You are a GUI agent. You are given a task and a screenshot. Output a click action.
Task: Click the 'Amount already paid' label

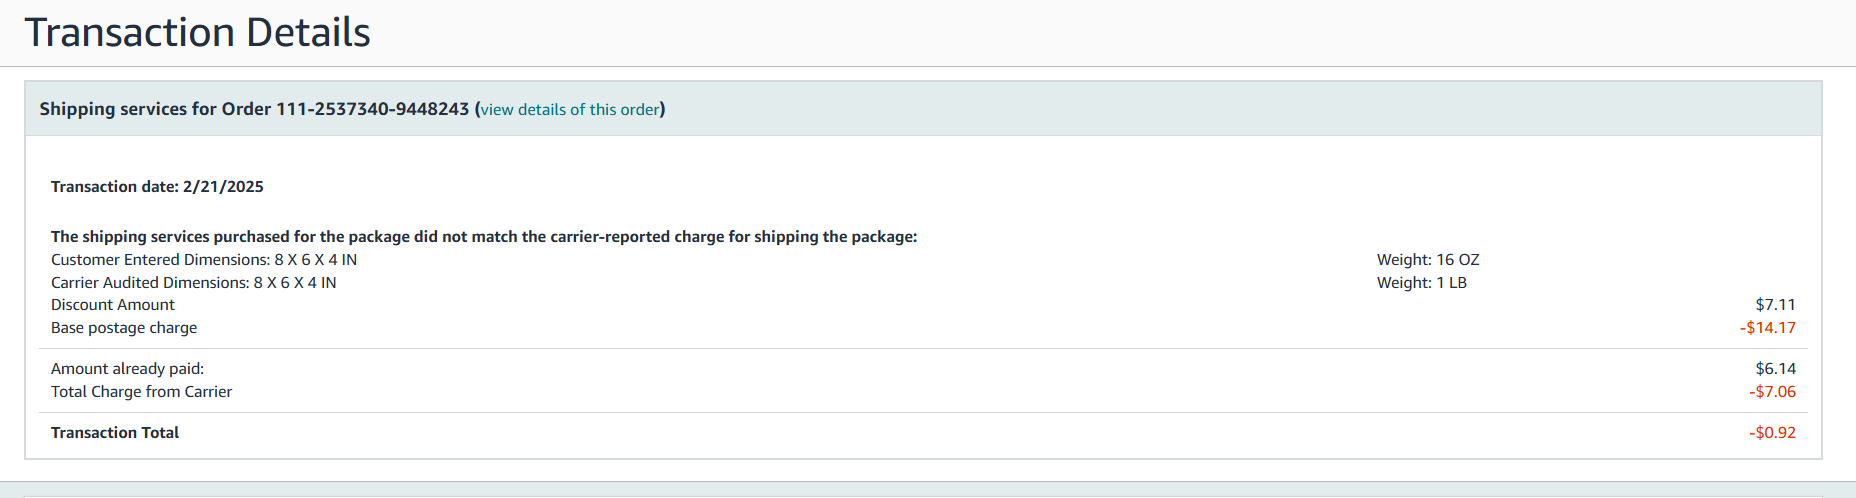pos(127,369)
